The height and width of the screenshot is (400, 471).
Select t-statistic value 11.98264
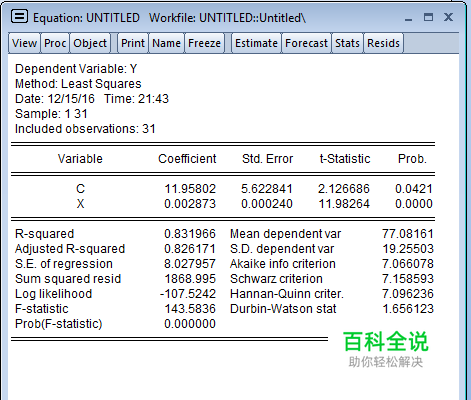click(344, 204)
